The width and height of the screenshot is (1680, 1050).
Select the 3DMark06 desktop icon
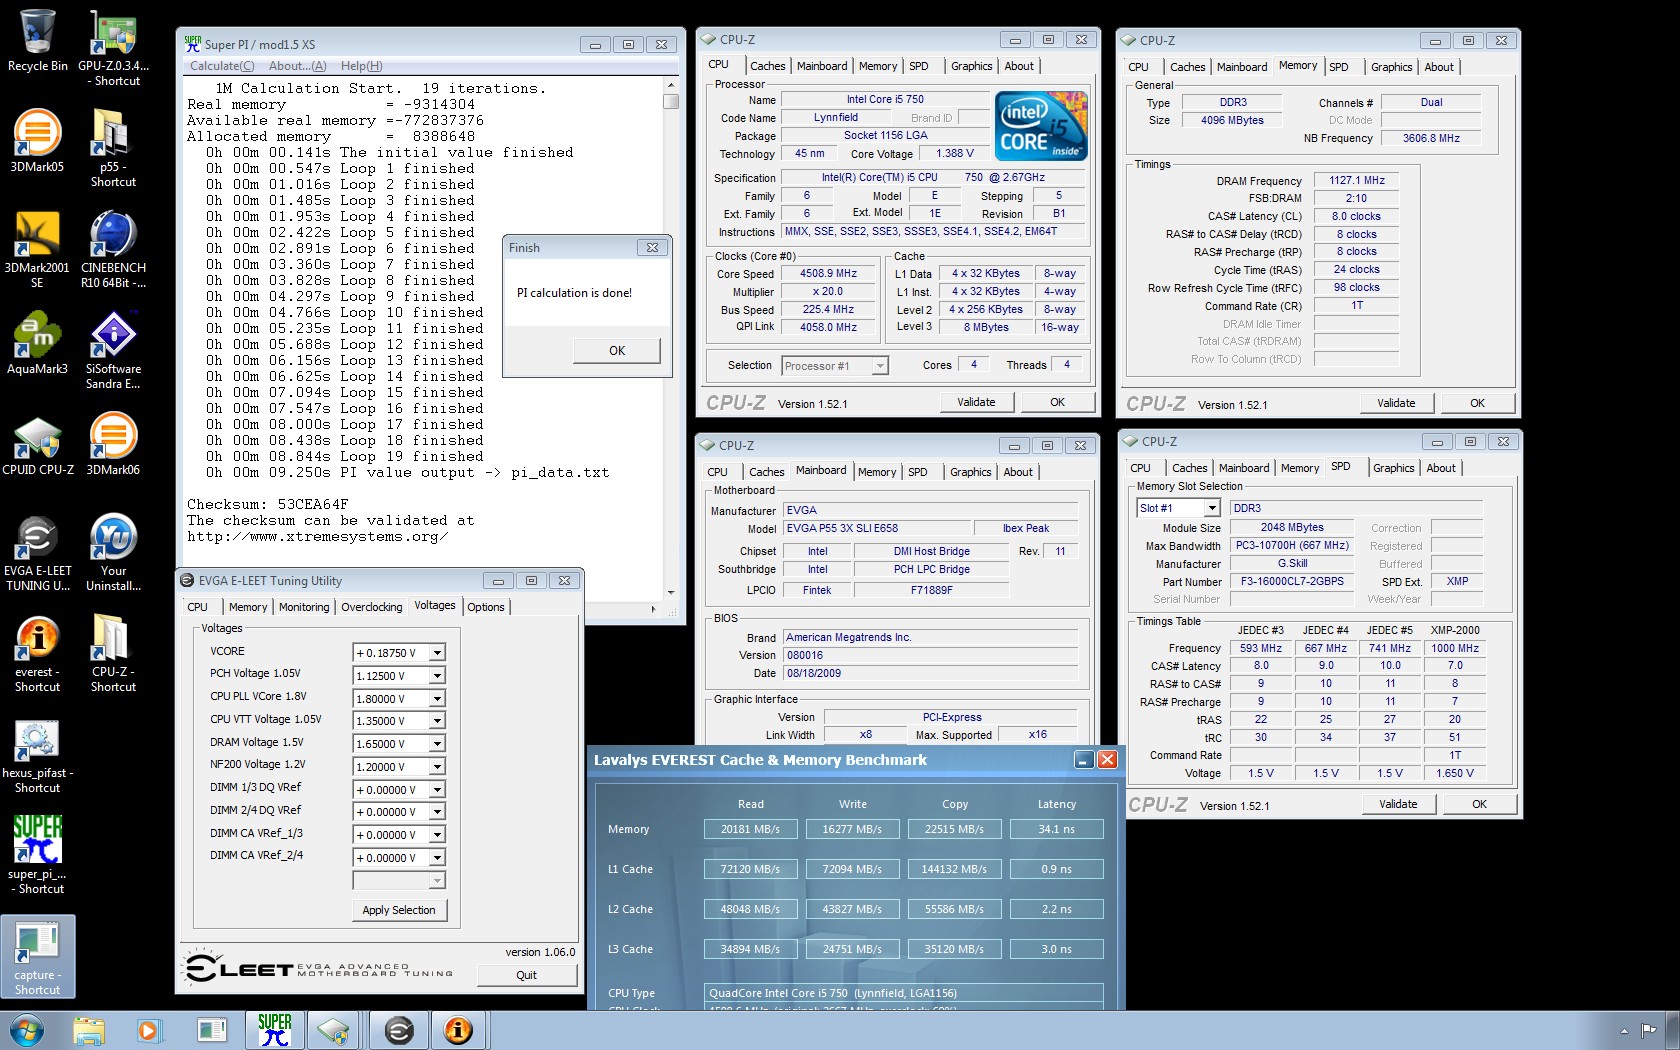[113, 444]
